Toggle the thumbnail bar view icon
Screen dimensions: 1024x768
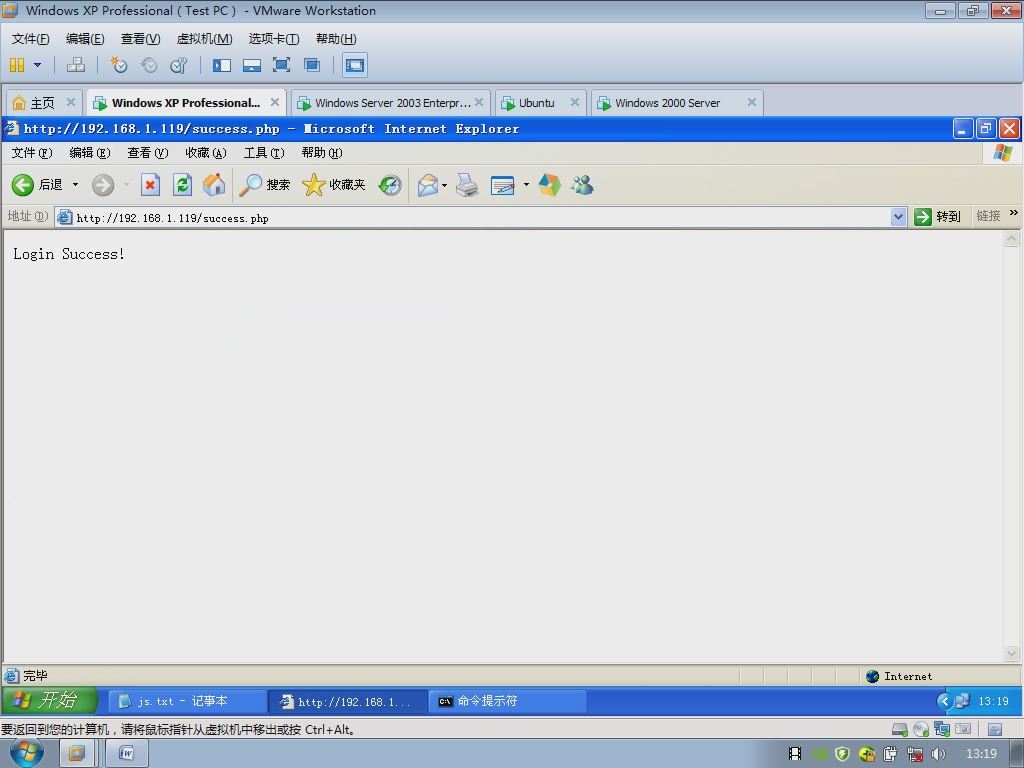pos(251,65)
